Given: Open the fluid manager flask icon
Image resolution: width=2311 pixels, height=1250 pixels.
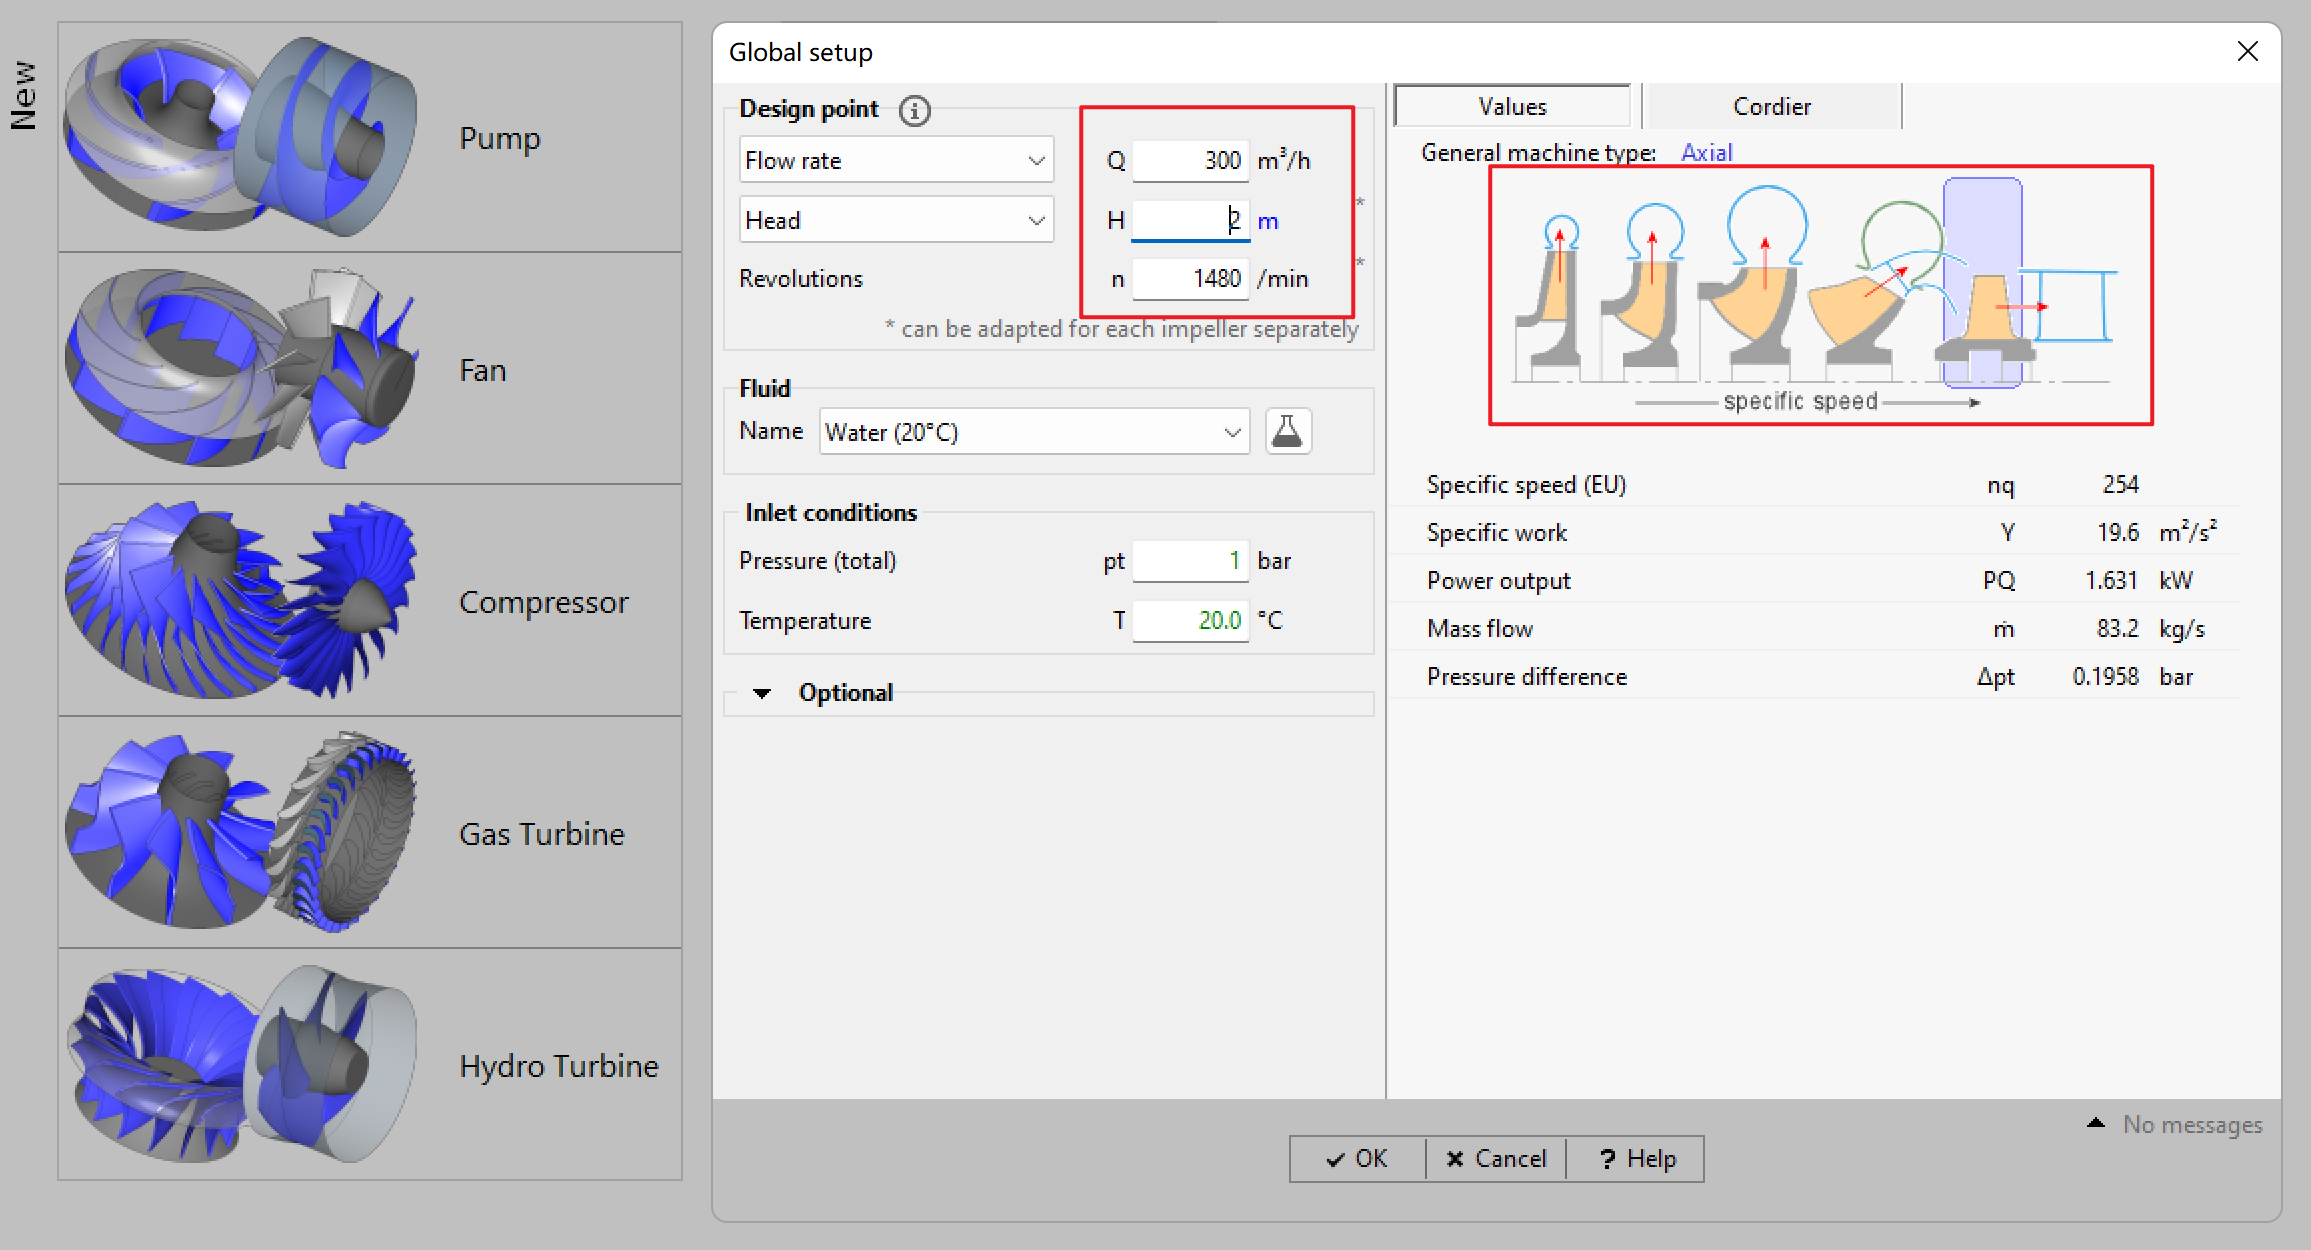Looking at the screenshot, I should 1288,432.
